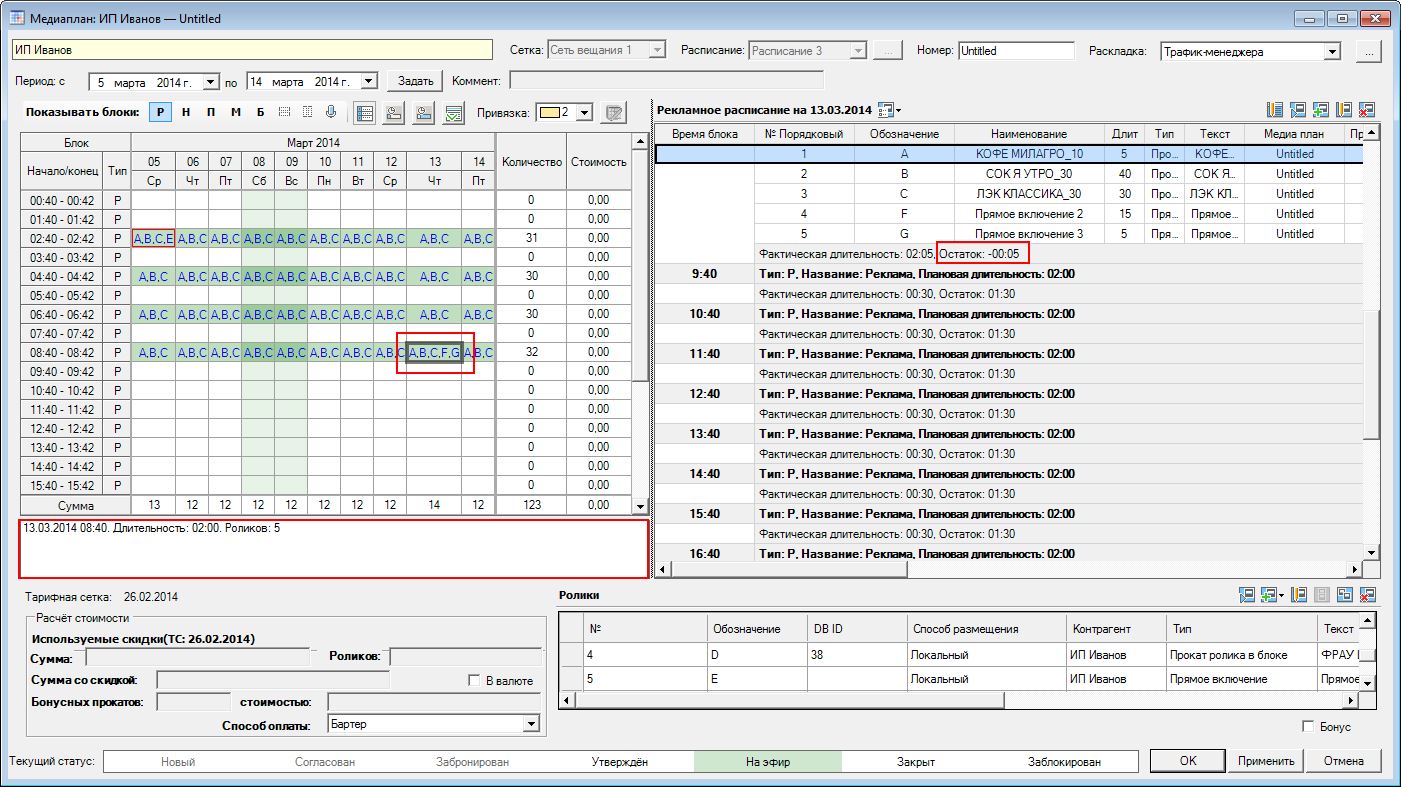Click the Отмена button
Screen dimensions: 1401x787
coord(1343,761)
